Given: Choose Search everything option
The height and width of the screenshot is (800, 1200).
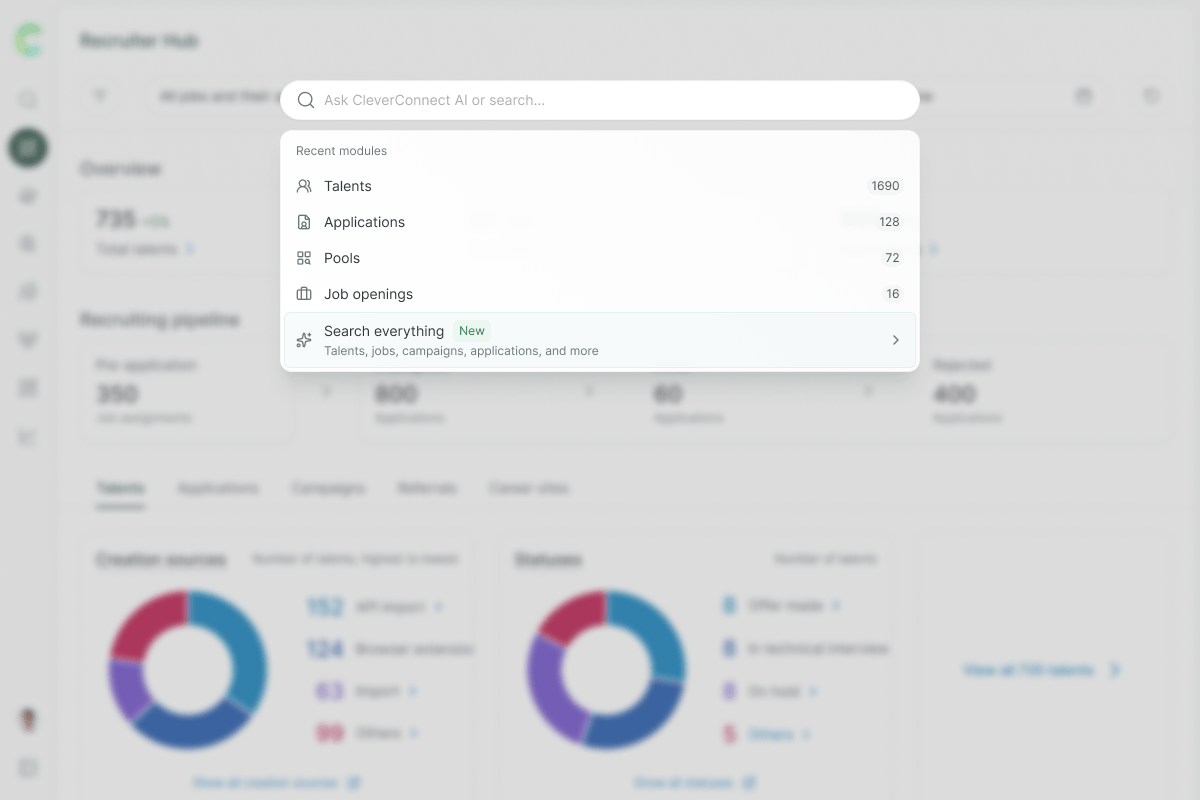Looking at the screenshot, I should [600, 340].
